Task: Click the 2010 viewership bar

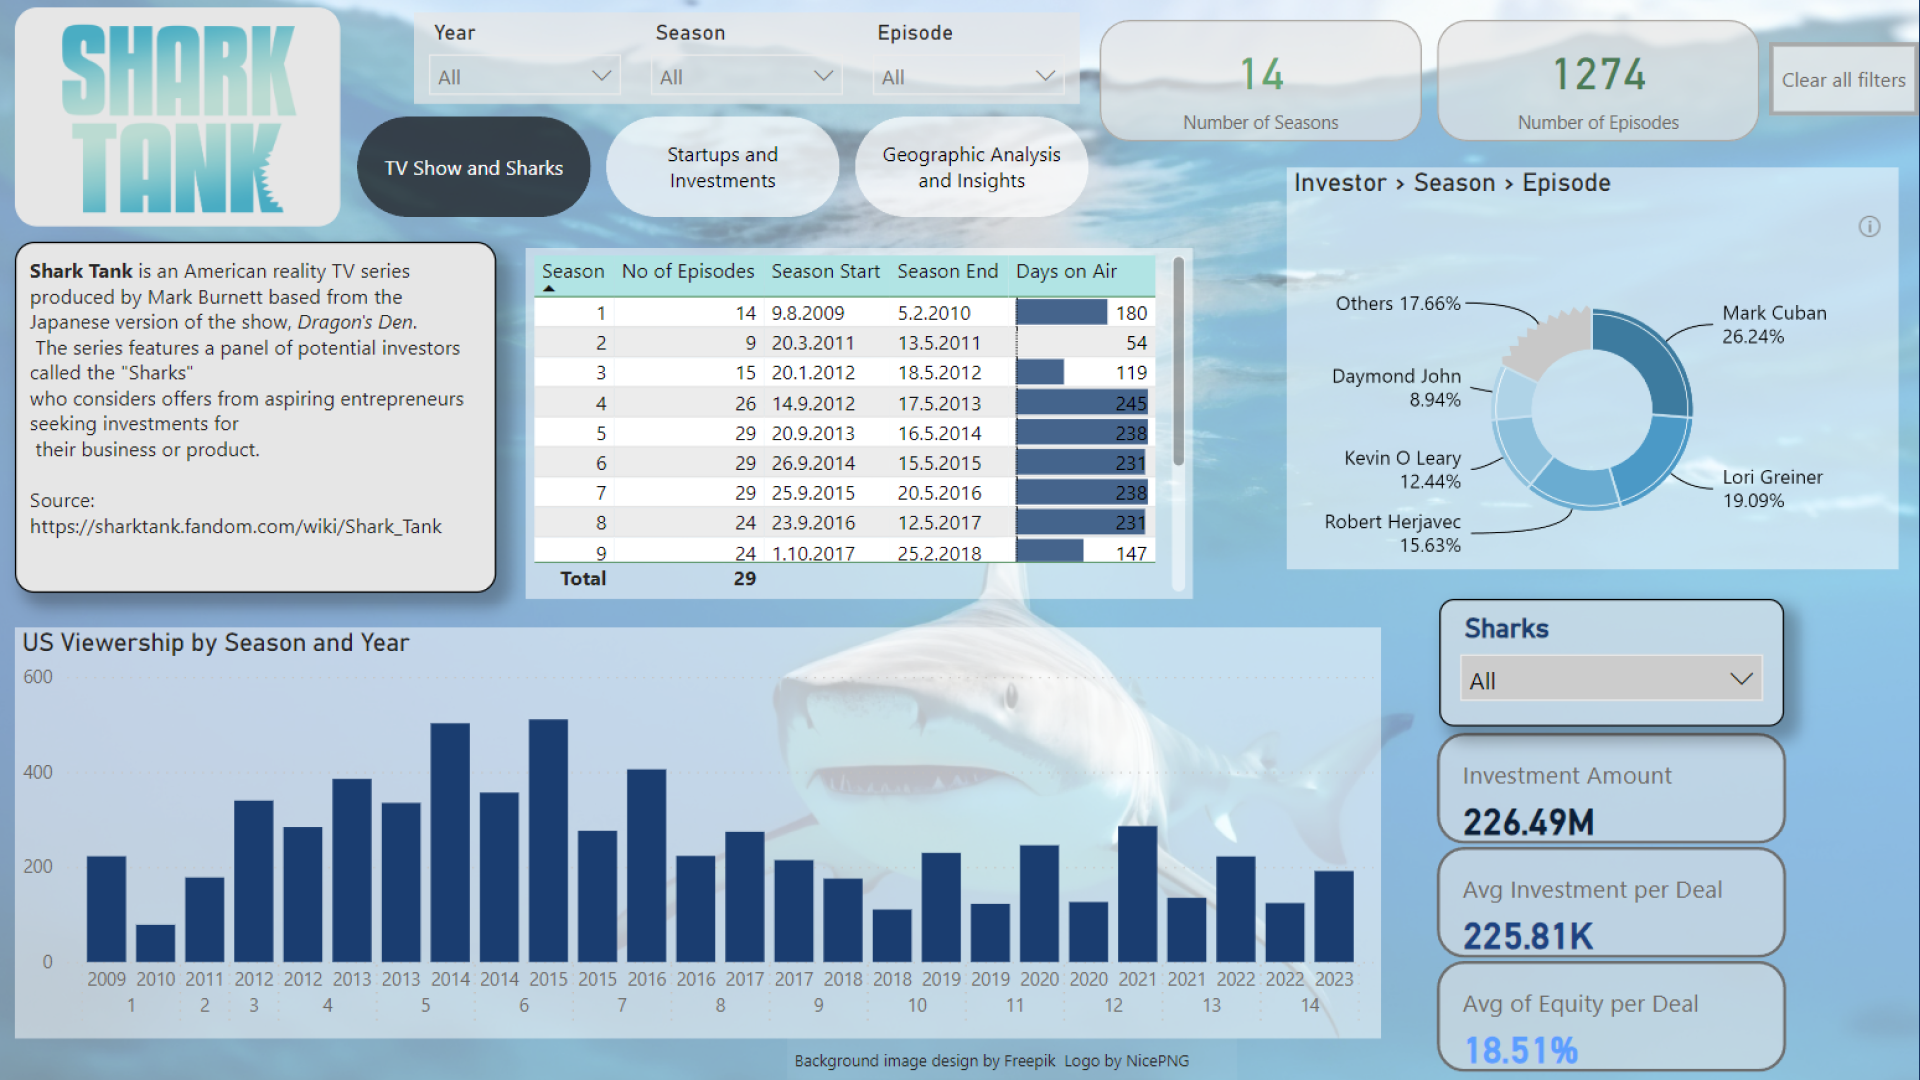Action: pyautogui.click(x=155, y=943)
